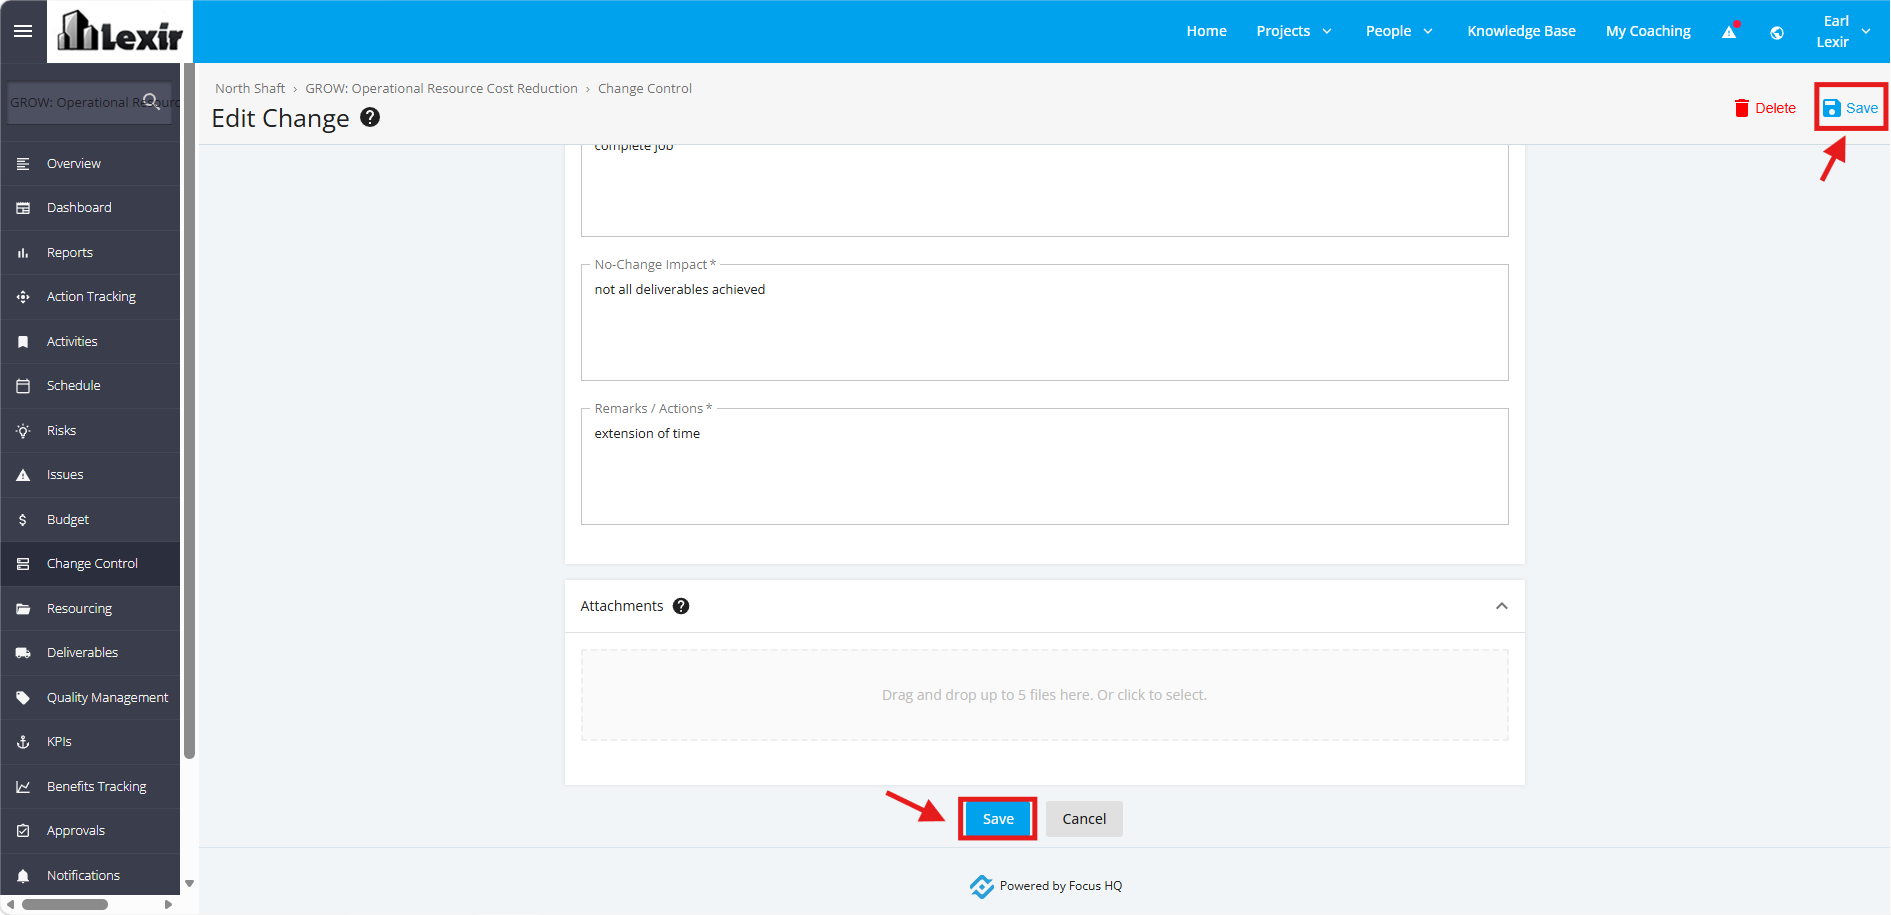Open the alerts warning icon in header
This screenshot has height=915, width=1891.
1729,31
